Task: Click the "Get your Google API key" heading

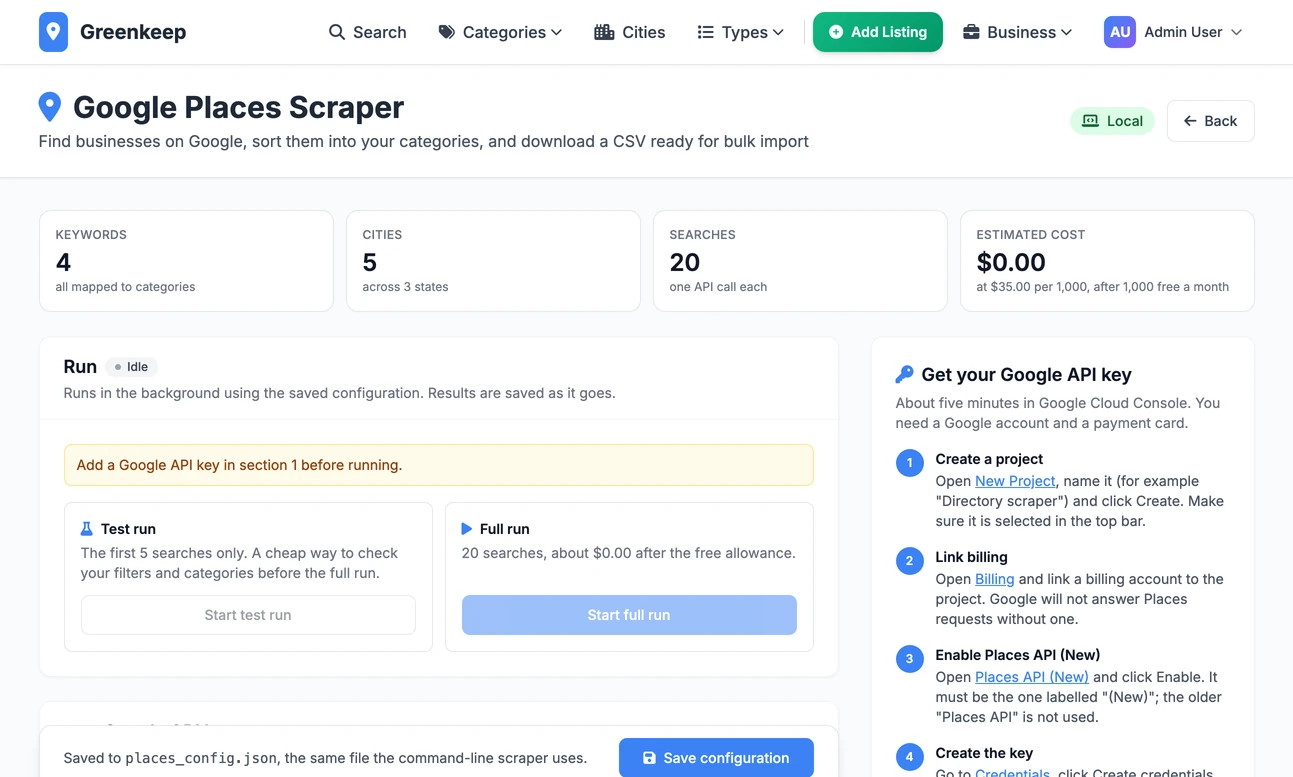Action: pyautogui.click(x=1026, y=375)
